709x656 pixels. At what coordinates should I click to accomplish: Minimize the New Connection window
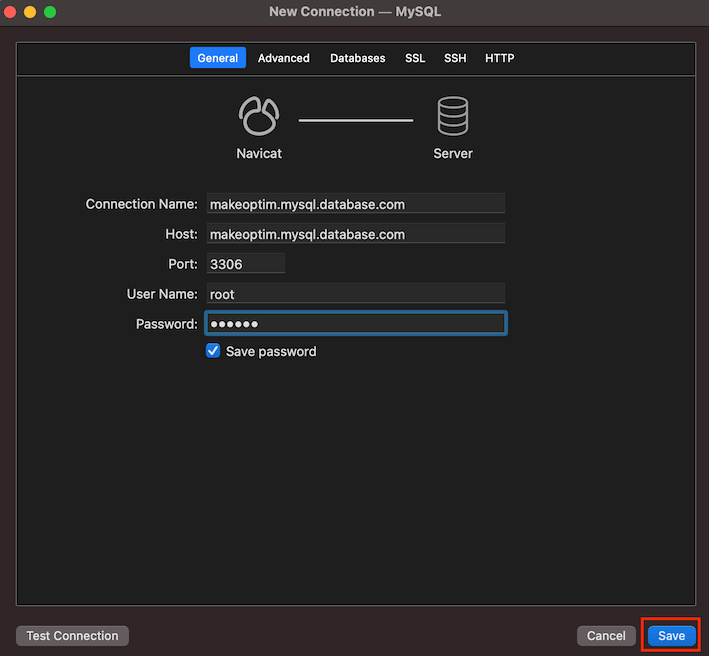pyautogui.click(x=30, y=12)
